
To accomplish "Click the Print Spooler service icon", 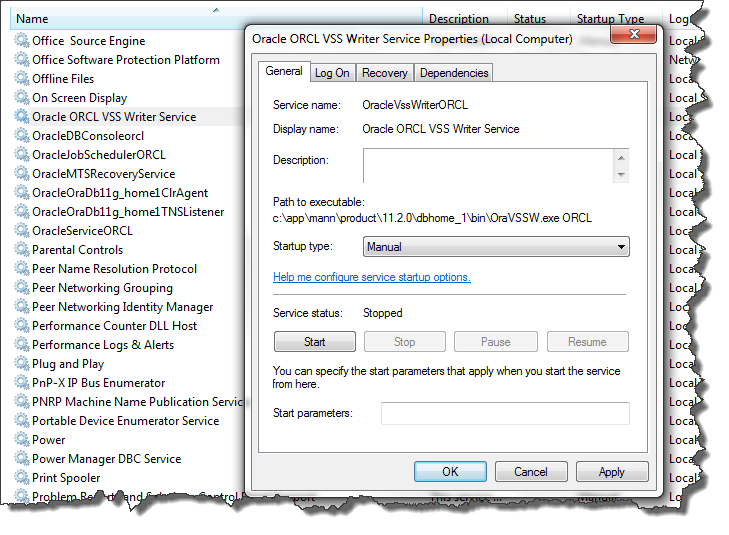I will [22, 478].
